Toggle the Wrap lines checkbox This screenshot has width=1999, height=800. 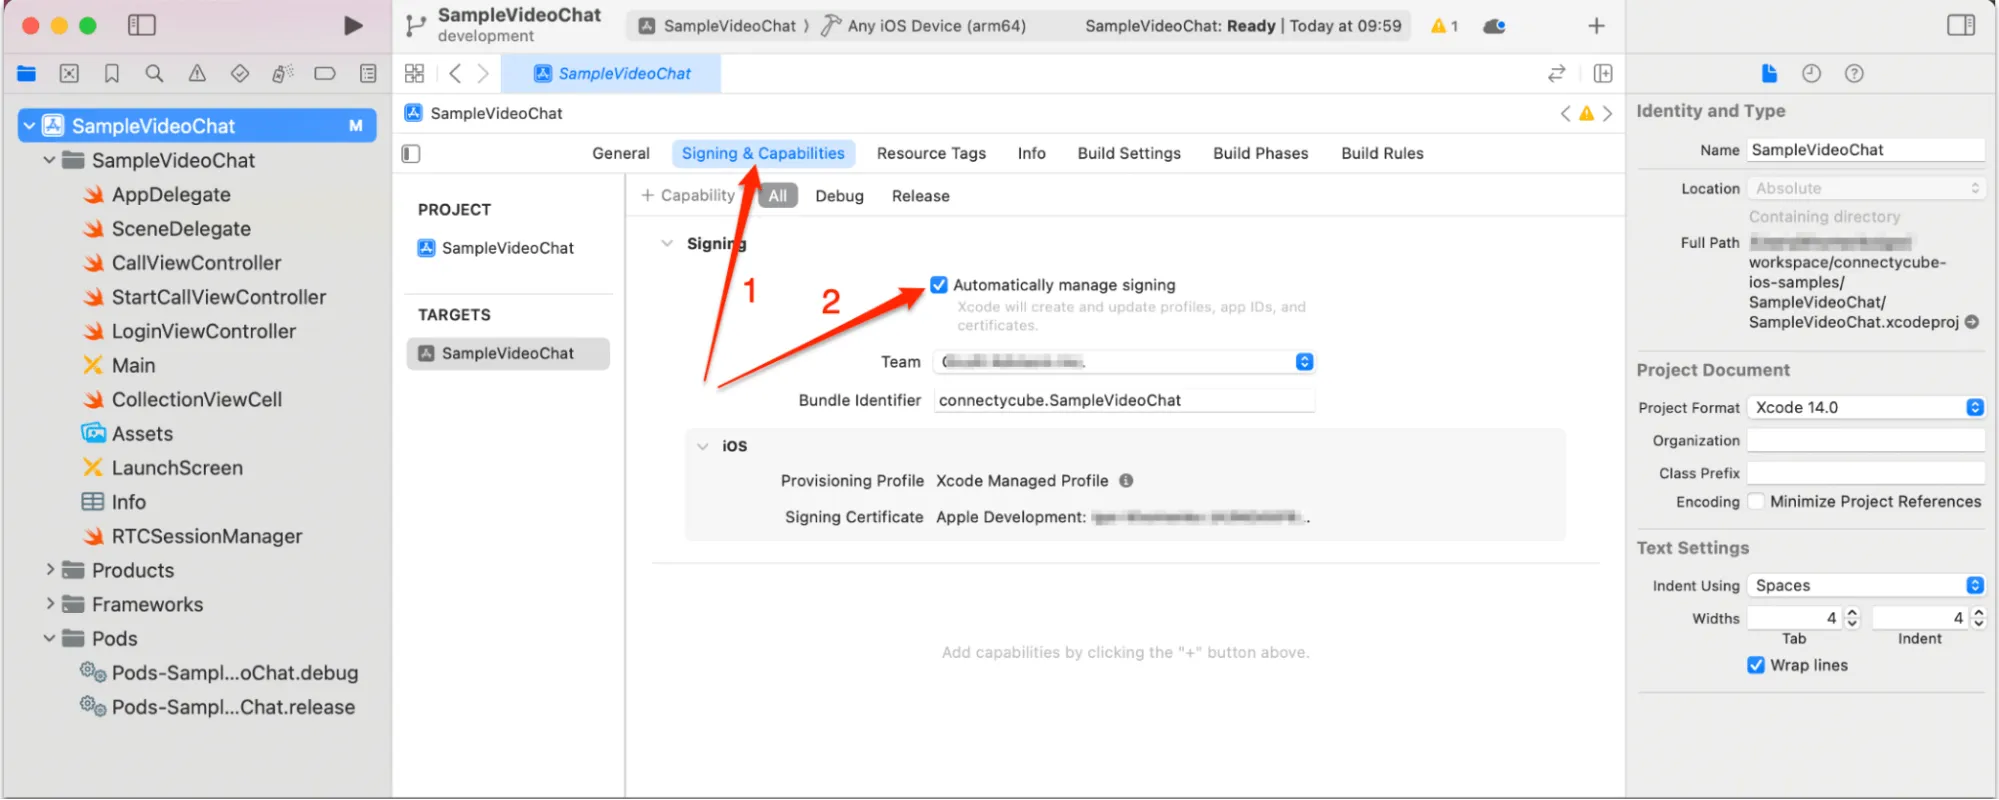[1756, 665]
